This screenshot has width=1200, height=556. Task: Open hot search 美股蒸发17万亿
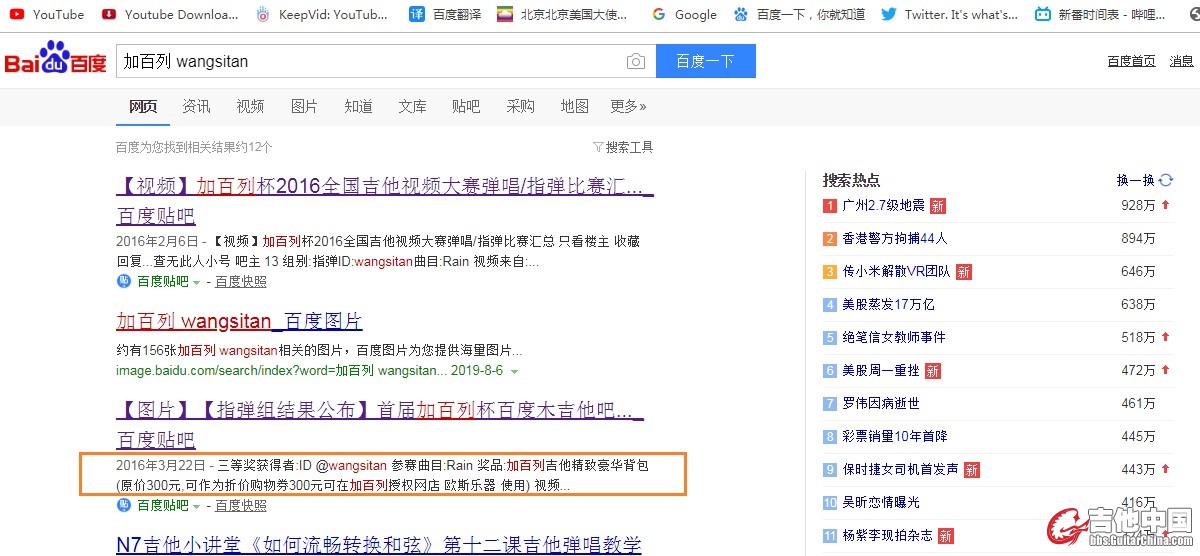888,304
